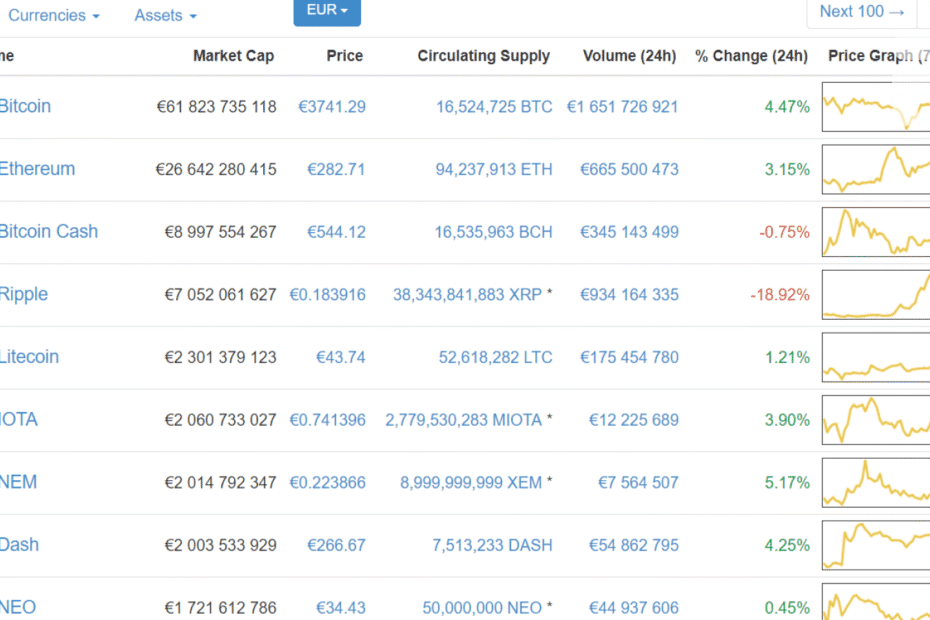
Task: Open the Assets dropdown menu
Action: pyautogui.click(x=165, y=15)
